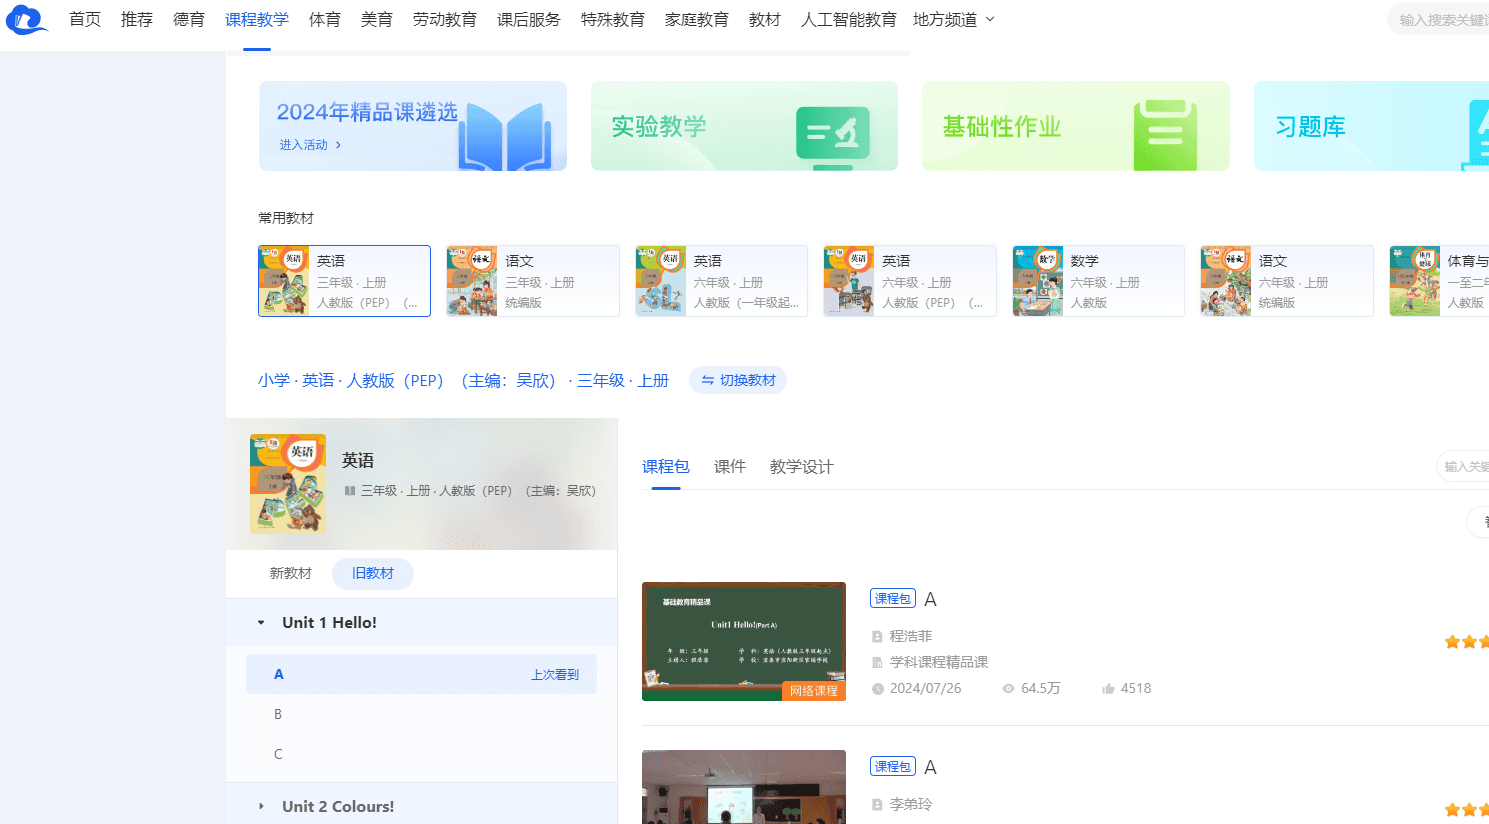Click the blue cloud site logo
This screenshot has height=824, width=1489.
point(27,20)
